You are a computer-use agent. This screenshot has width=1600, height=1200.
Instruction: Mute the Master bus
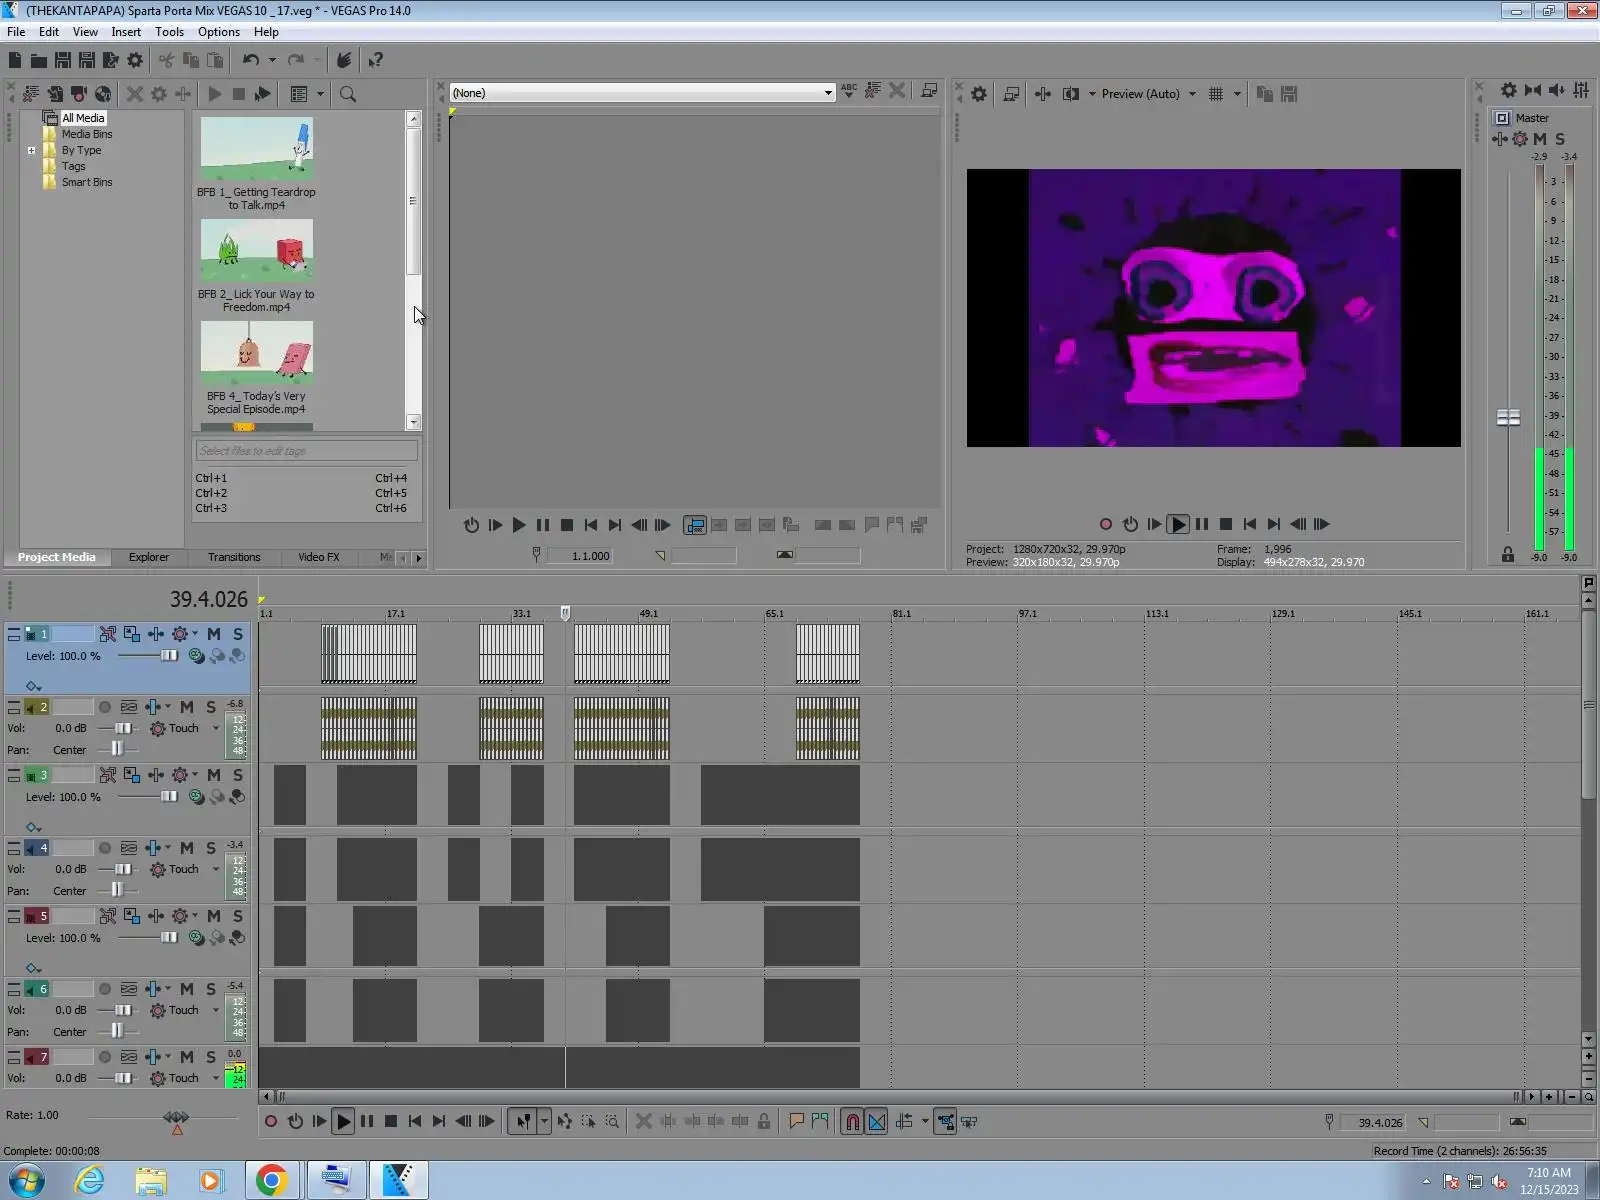(x=1540, y=139)
